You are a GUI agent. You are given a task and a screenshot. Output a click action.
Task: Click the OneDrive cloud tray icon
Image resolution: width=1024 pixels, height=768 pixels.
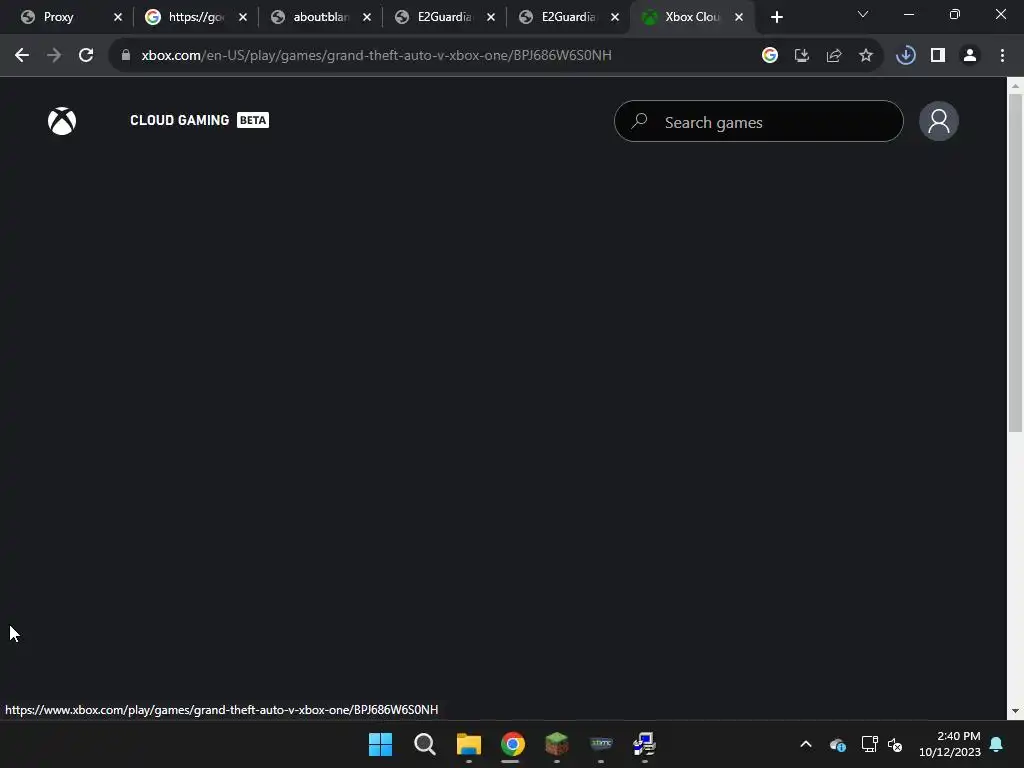837,744
